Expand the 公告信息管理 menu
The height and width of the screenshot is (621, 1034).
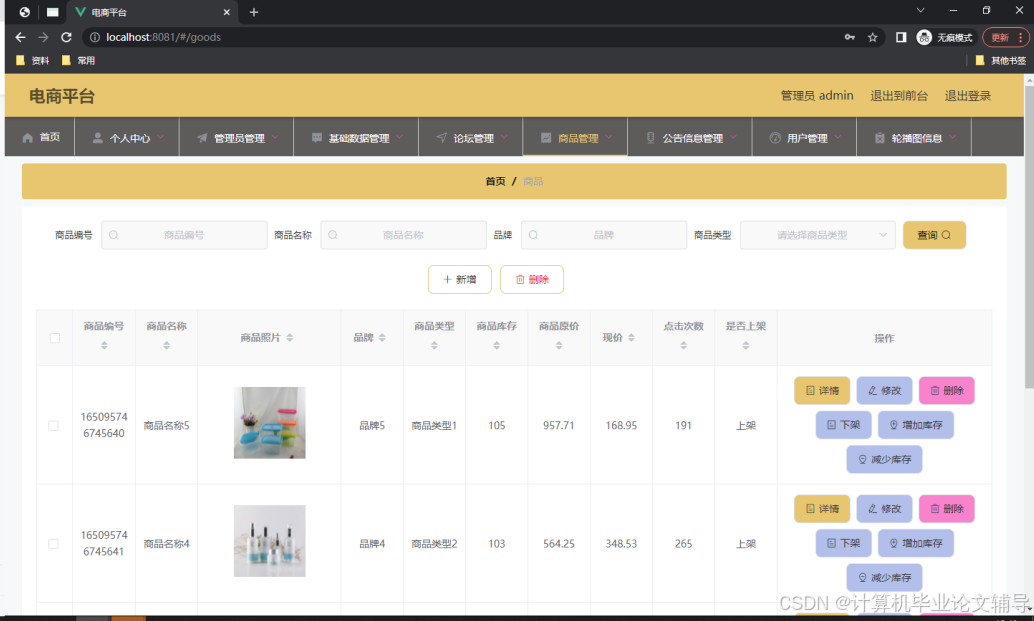[690, 138]
